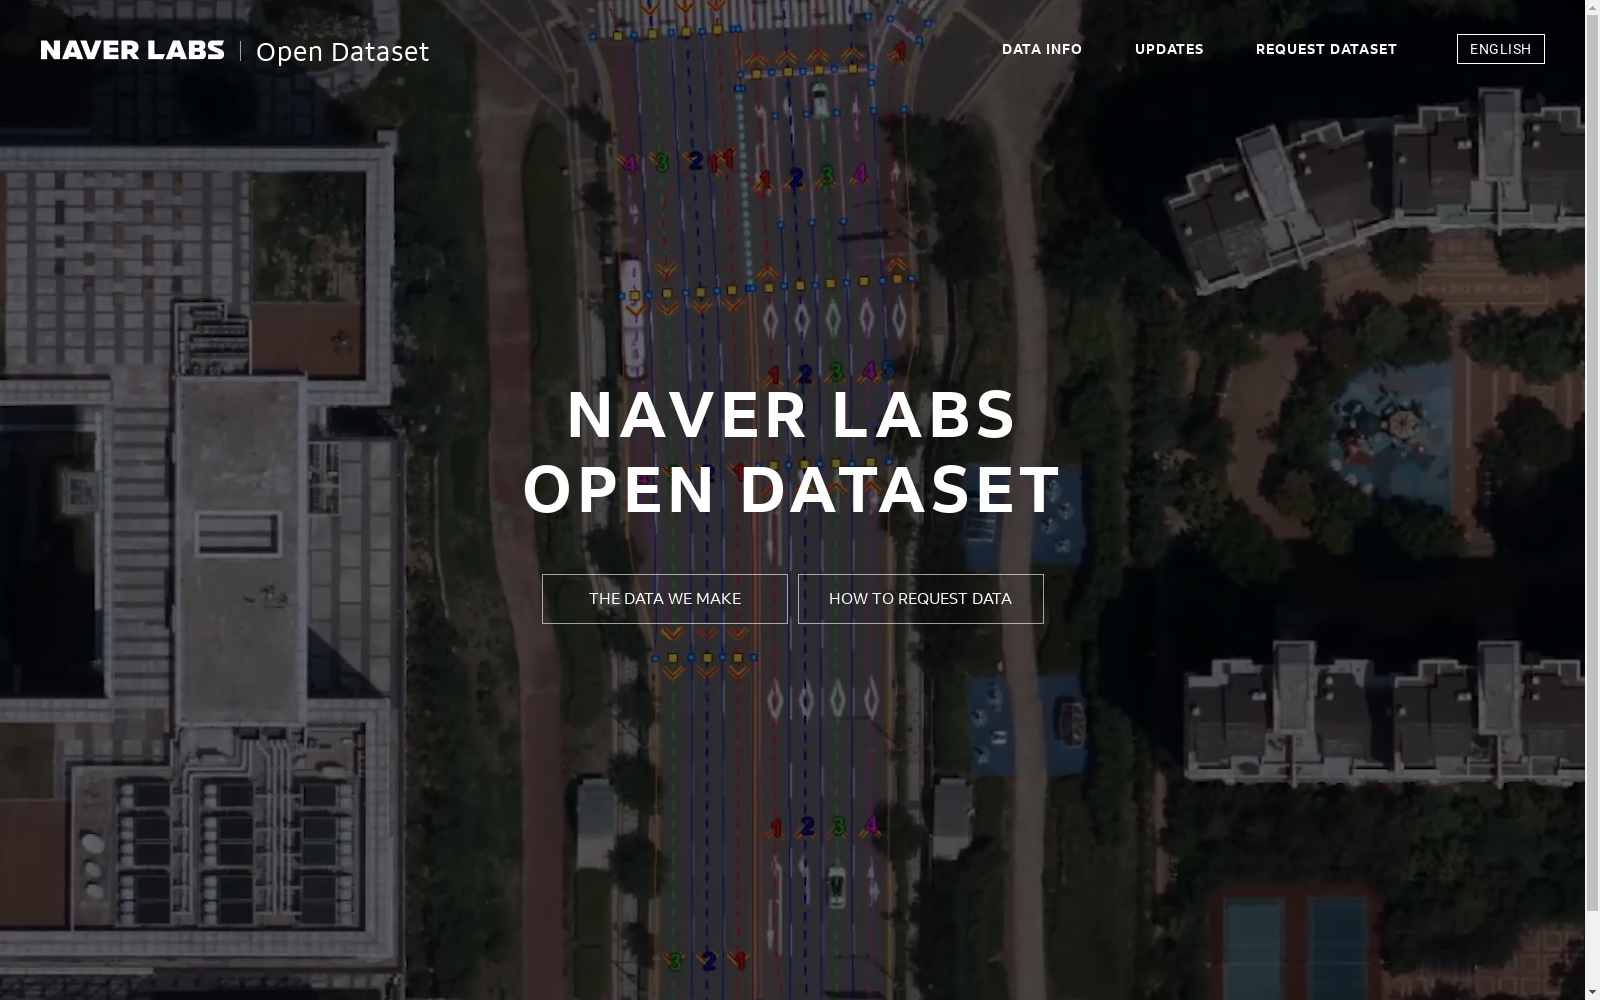Click the NAVER LABS OPEN DATASET headline
Screen dimensions: 1600x1000
(x=792, y=452)
